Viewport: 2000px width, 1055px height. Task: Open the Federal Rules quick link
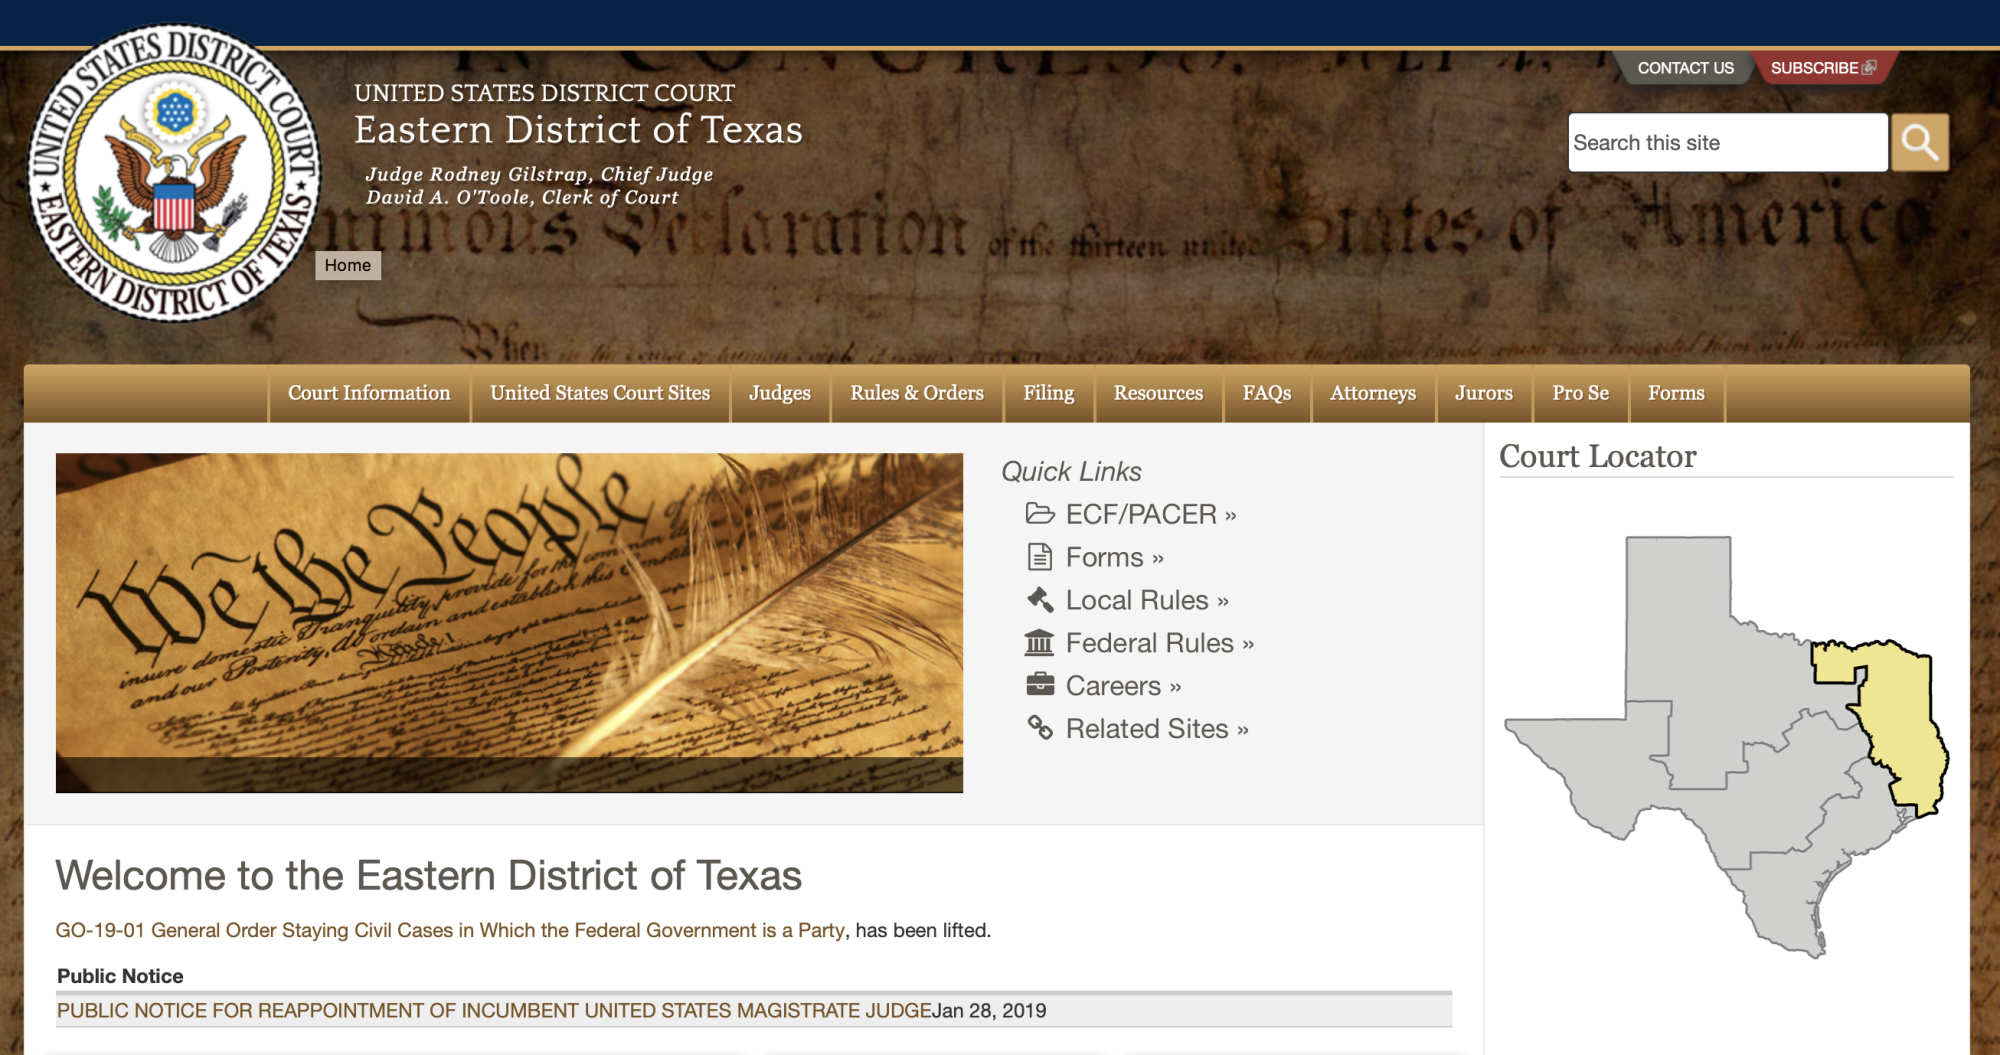[1160, 643]
